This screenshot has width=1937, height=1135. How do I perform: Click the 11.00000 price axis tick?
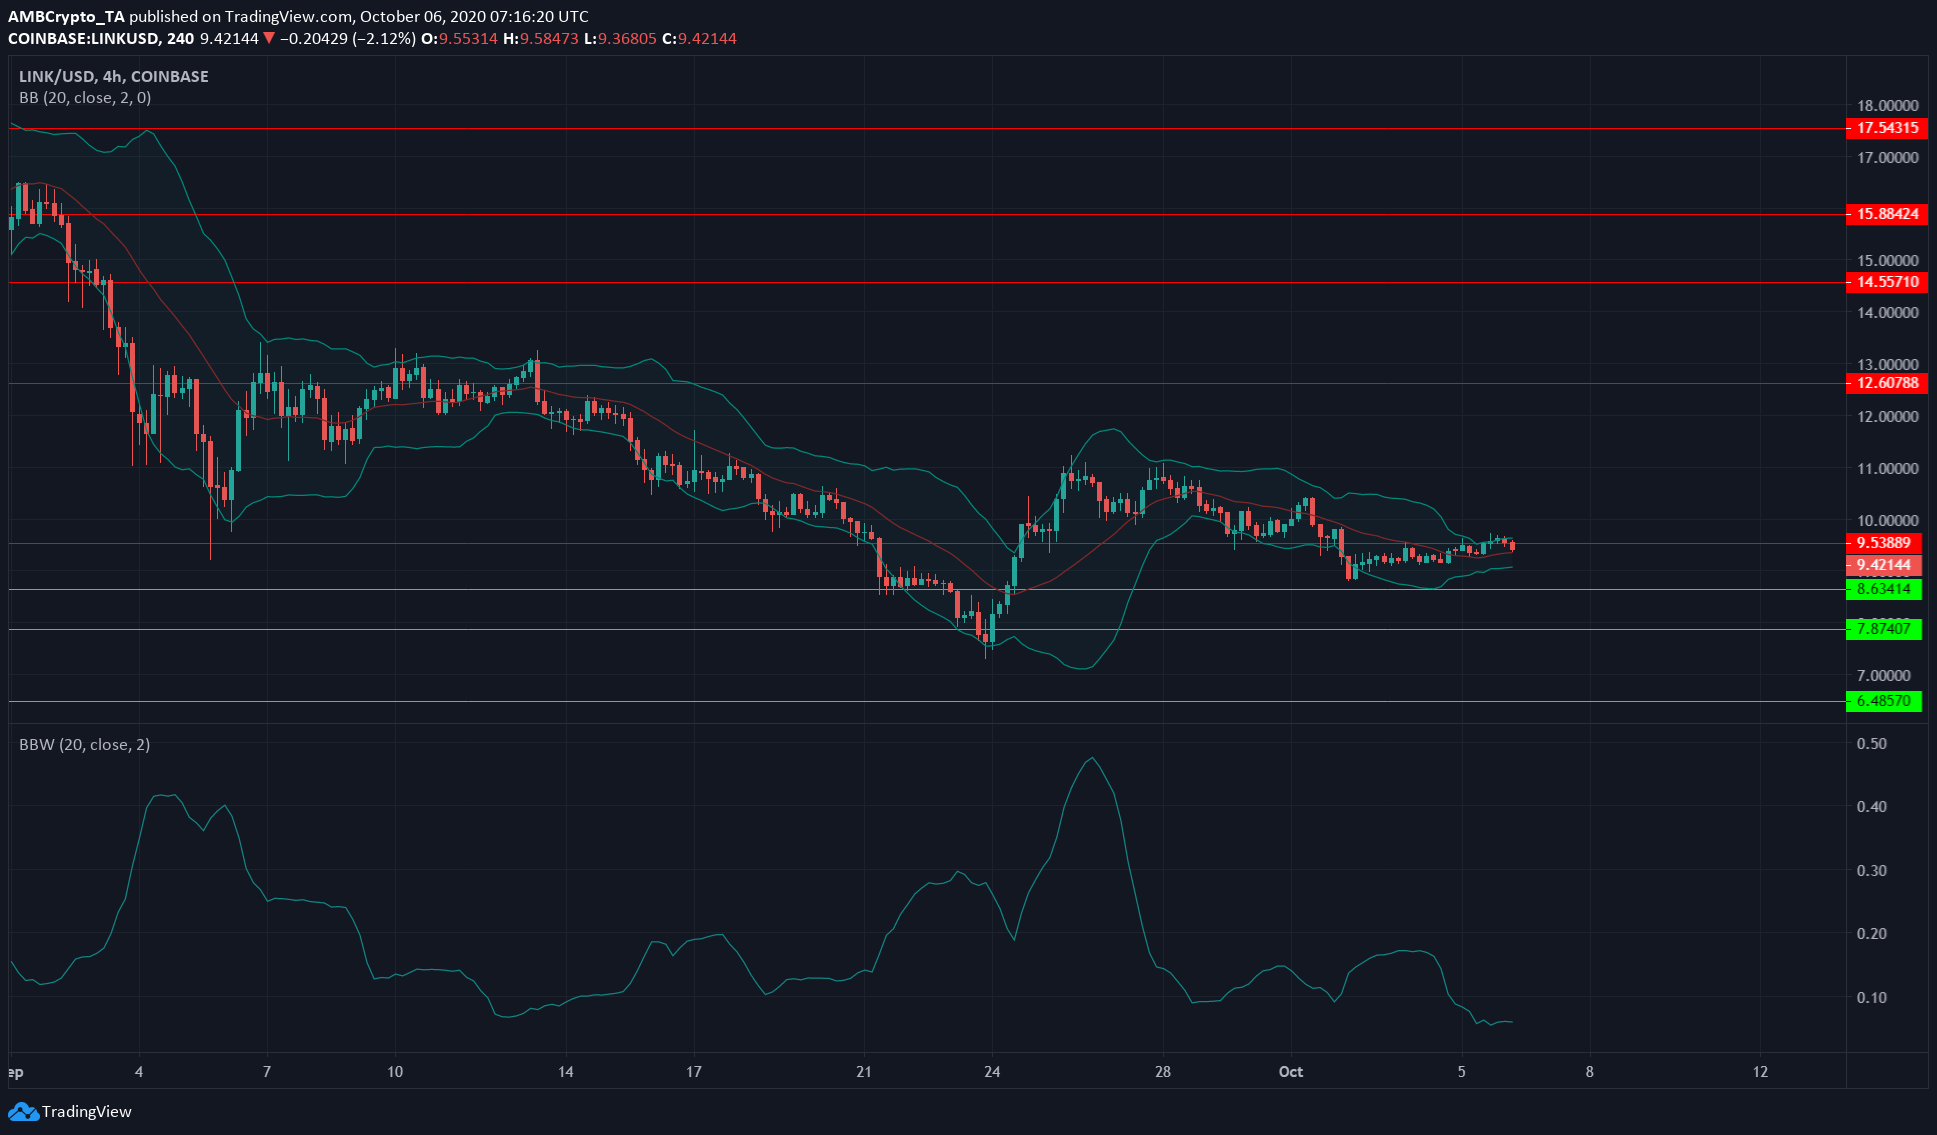pos(1887,468)
